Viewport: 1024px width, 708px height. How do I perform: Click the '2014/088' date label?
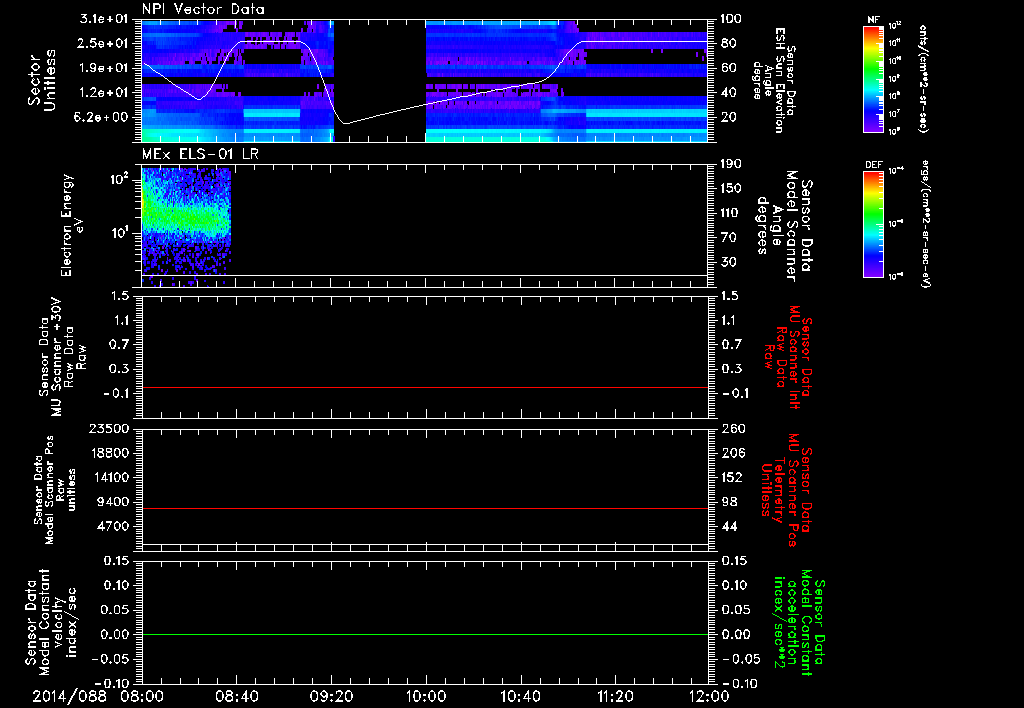coord(69,696)
